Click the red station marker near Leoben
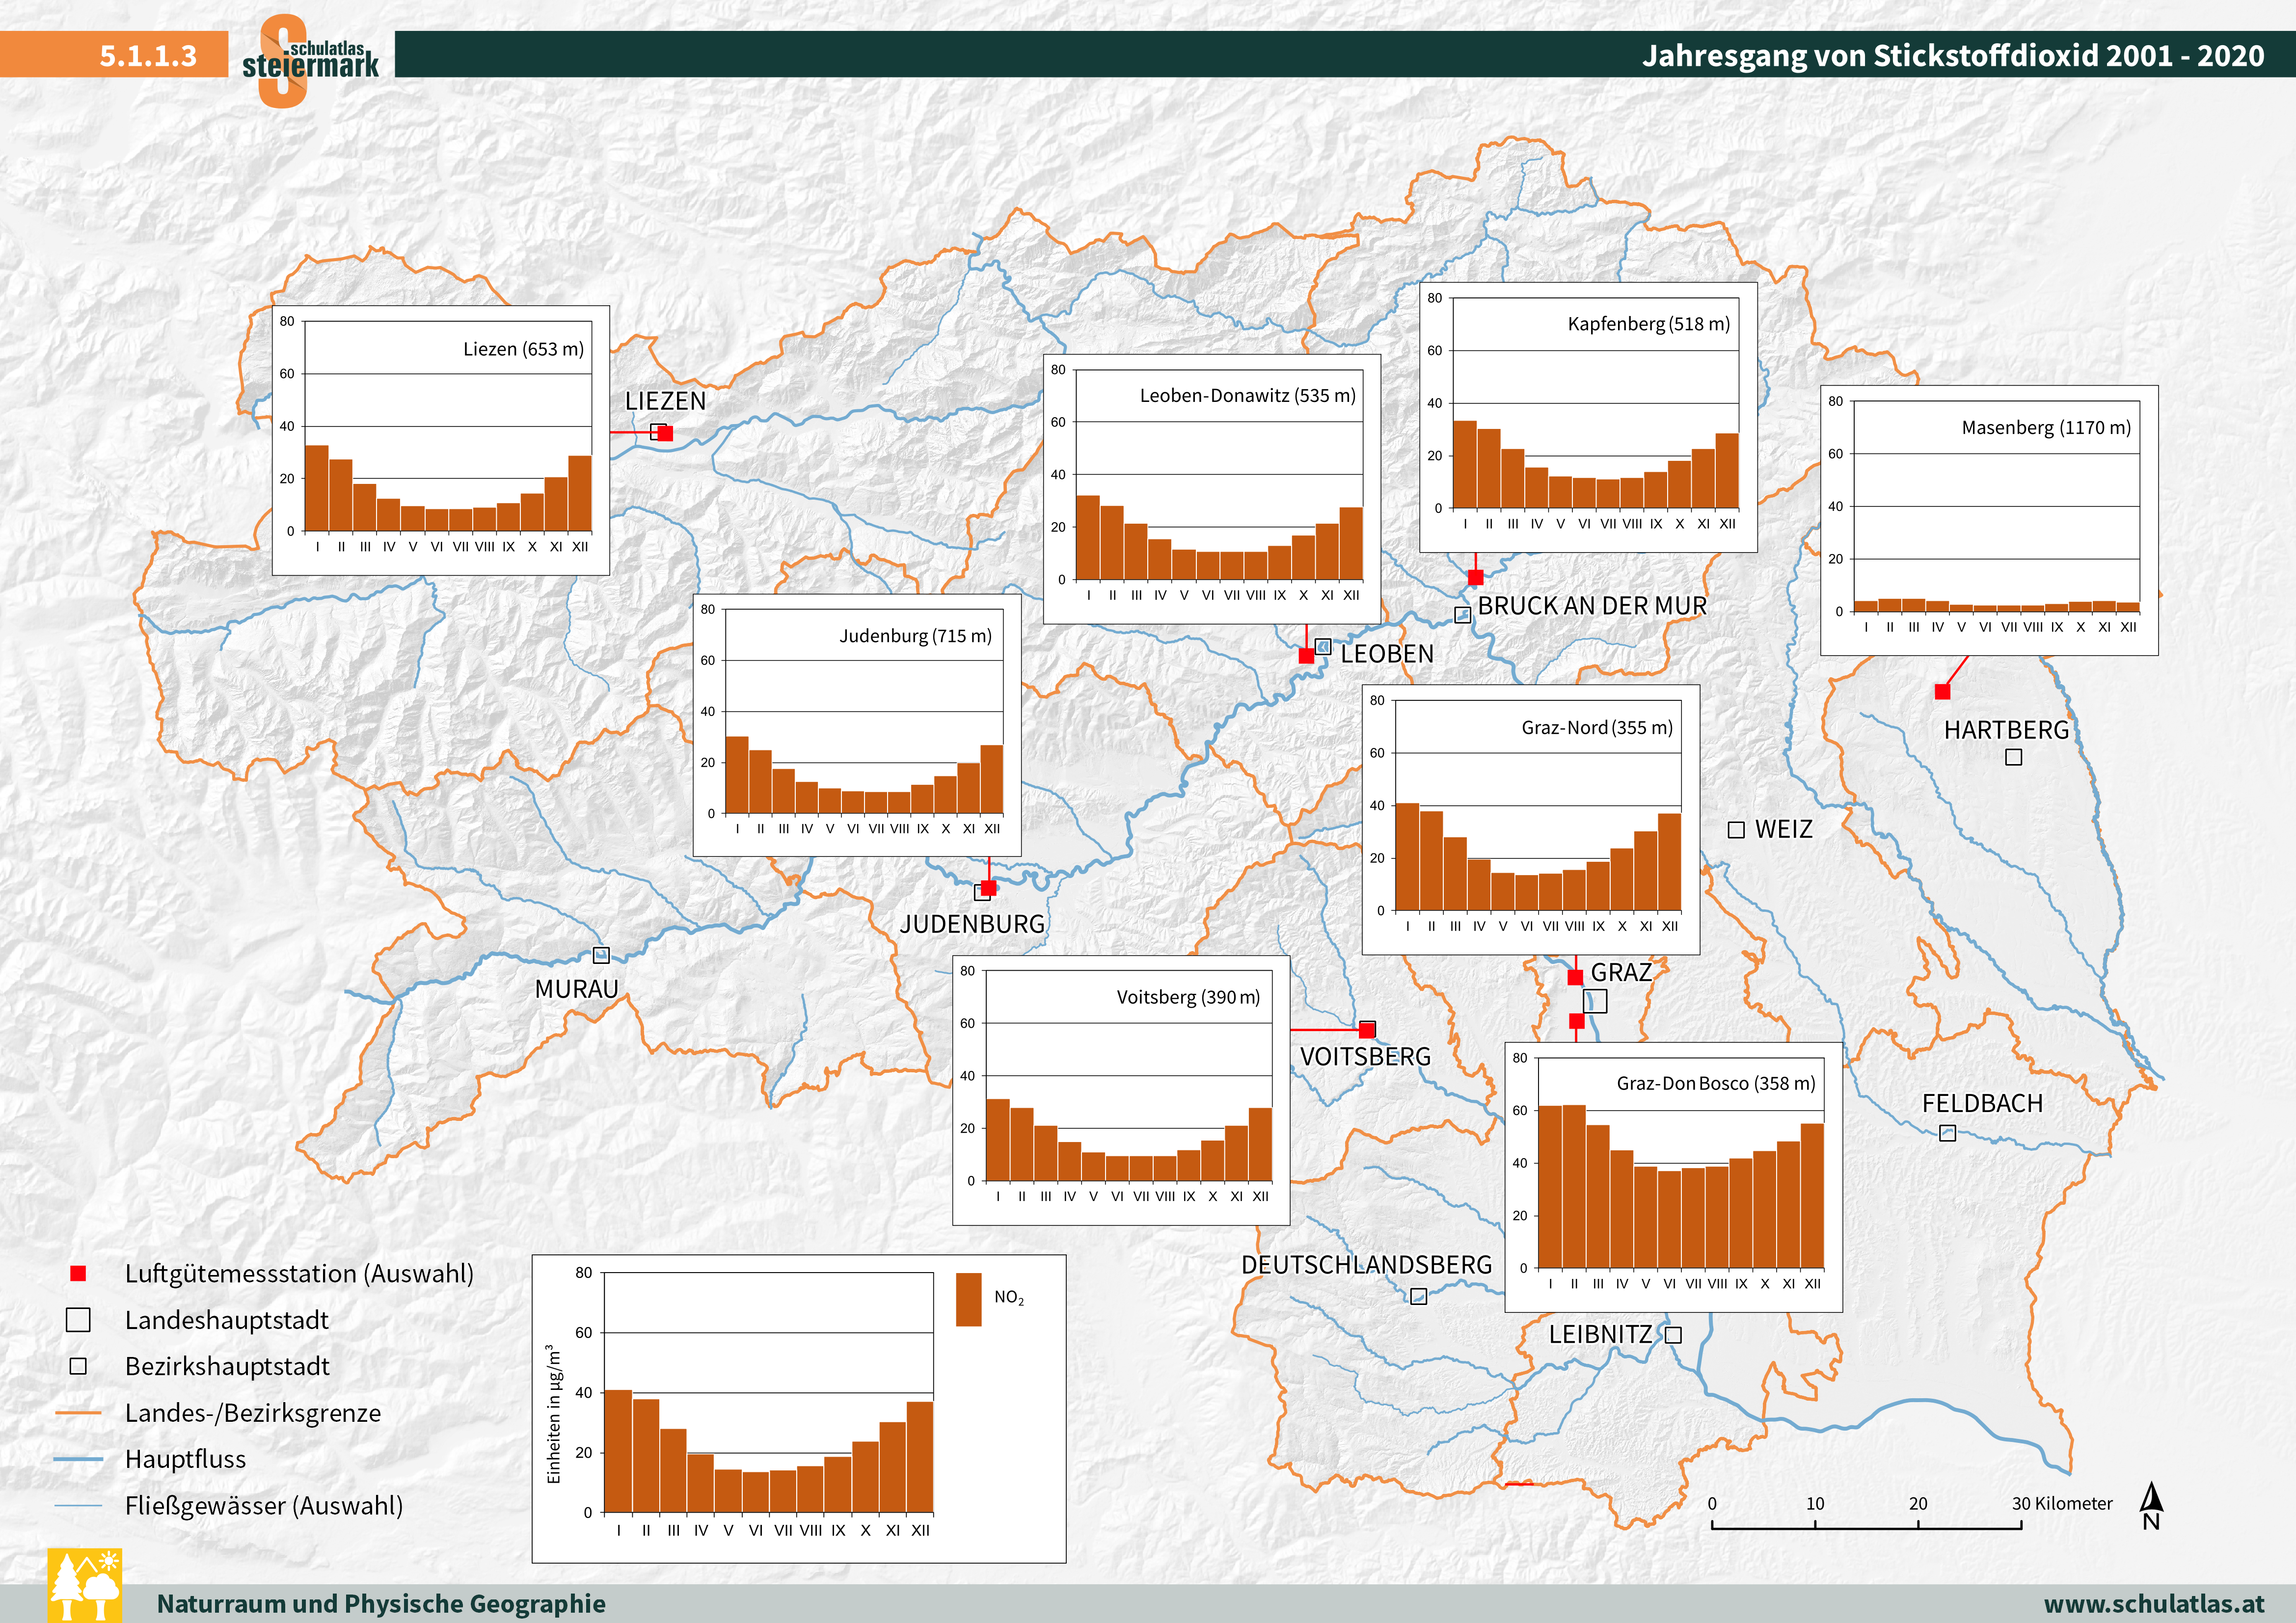Viewport: 2296px width, 1623px height. pos(1306,656)
